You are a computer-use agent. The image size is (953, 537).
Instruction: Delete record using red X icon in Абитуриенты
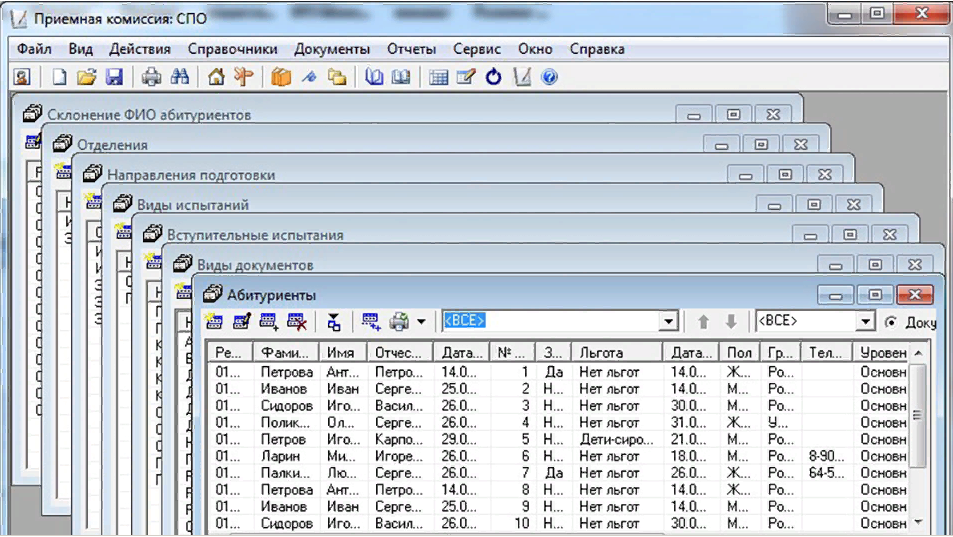click(x=297, y=322)
